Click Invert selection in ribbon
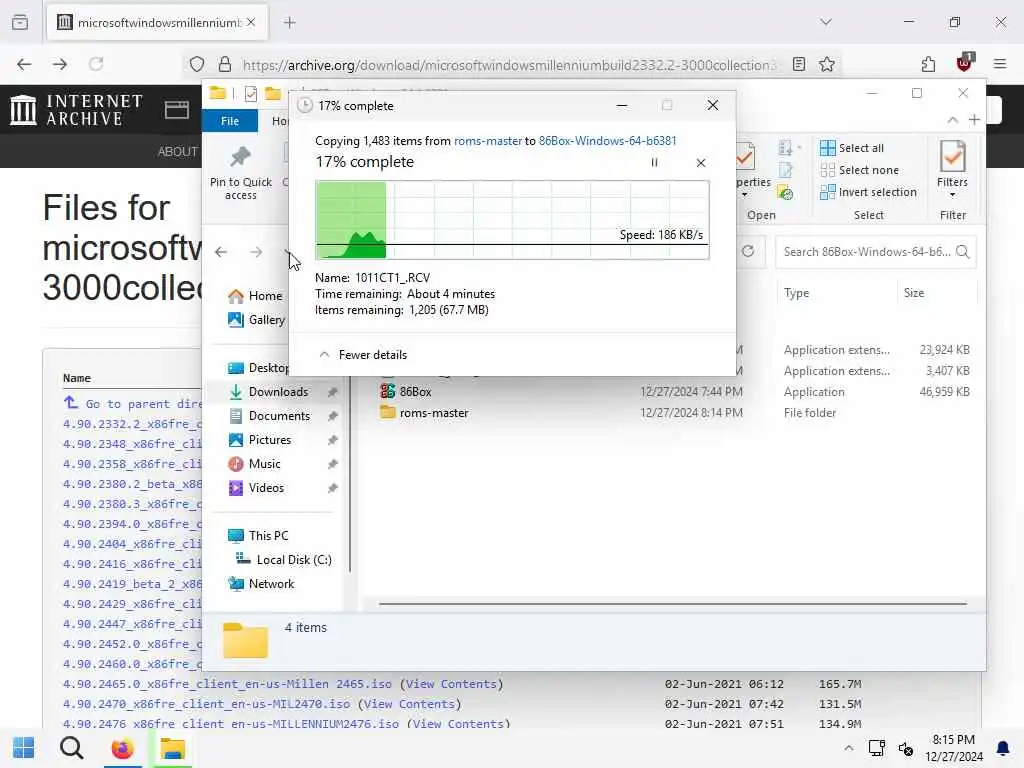Image resolution: width=1024 pixels, height=768 pixels. 869,192
